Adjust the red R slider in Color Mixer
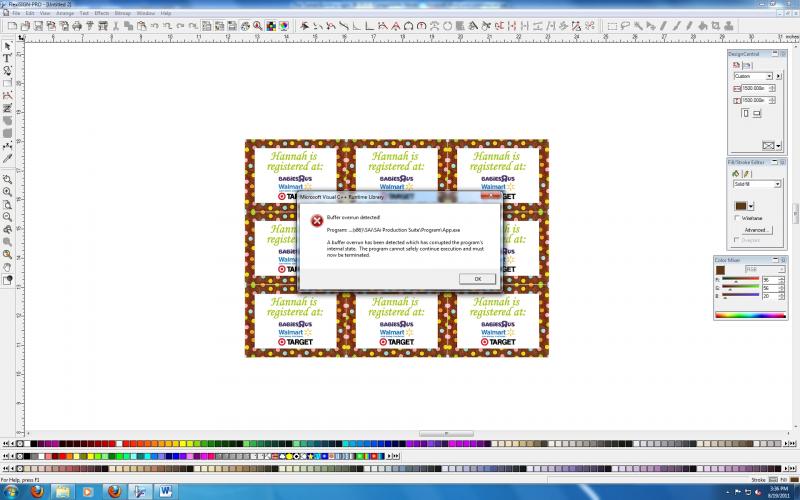This screenshot has height=500, width=800. pos(740,279)
